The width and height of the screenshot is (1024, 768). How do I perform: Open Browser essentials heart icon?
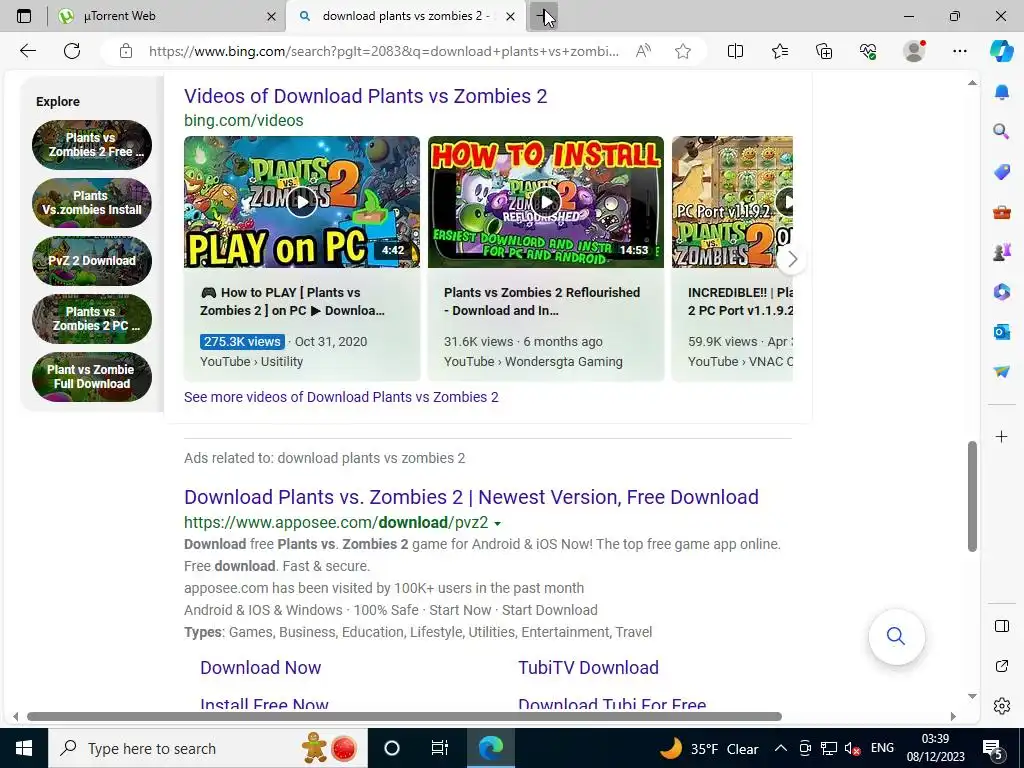868,51
